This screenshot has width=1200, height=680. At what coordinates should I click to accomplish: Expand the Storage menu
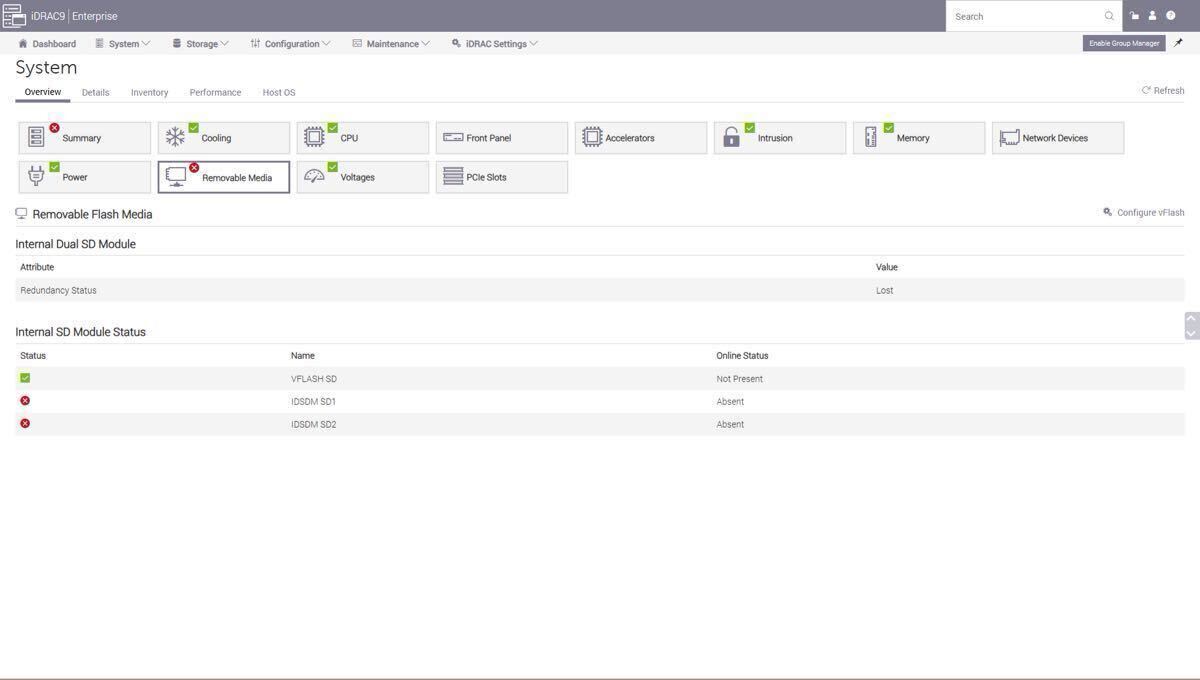[x=201, y=44]
